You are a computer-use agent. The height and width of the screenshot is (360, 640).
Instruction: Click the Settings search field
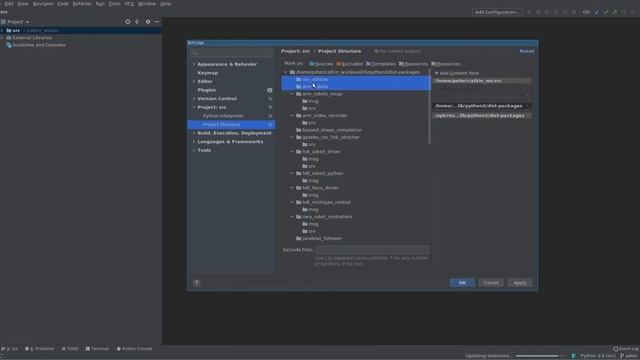click(231, 53)
